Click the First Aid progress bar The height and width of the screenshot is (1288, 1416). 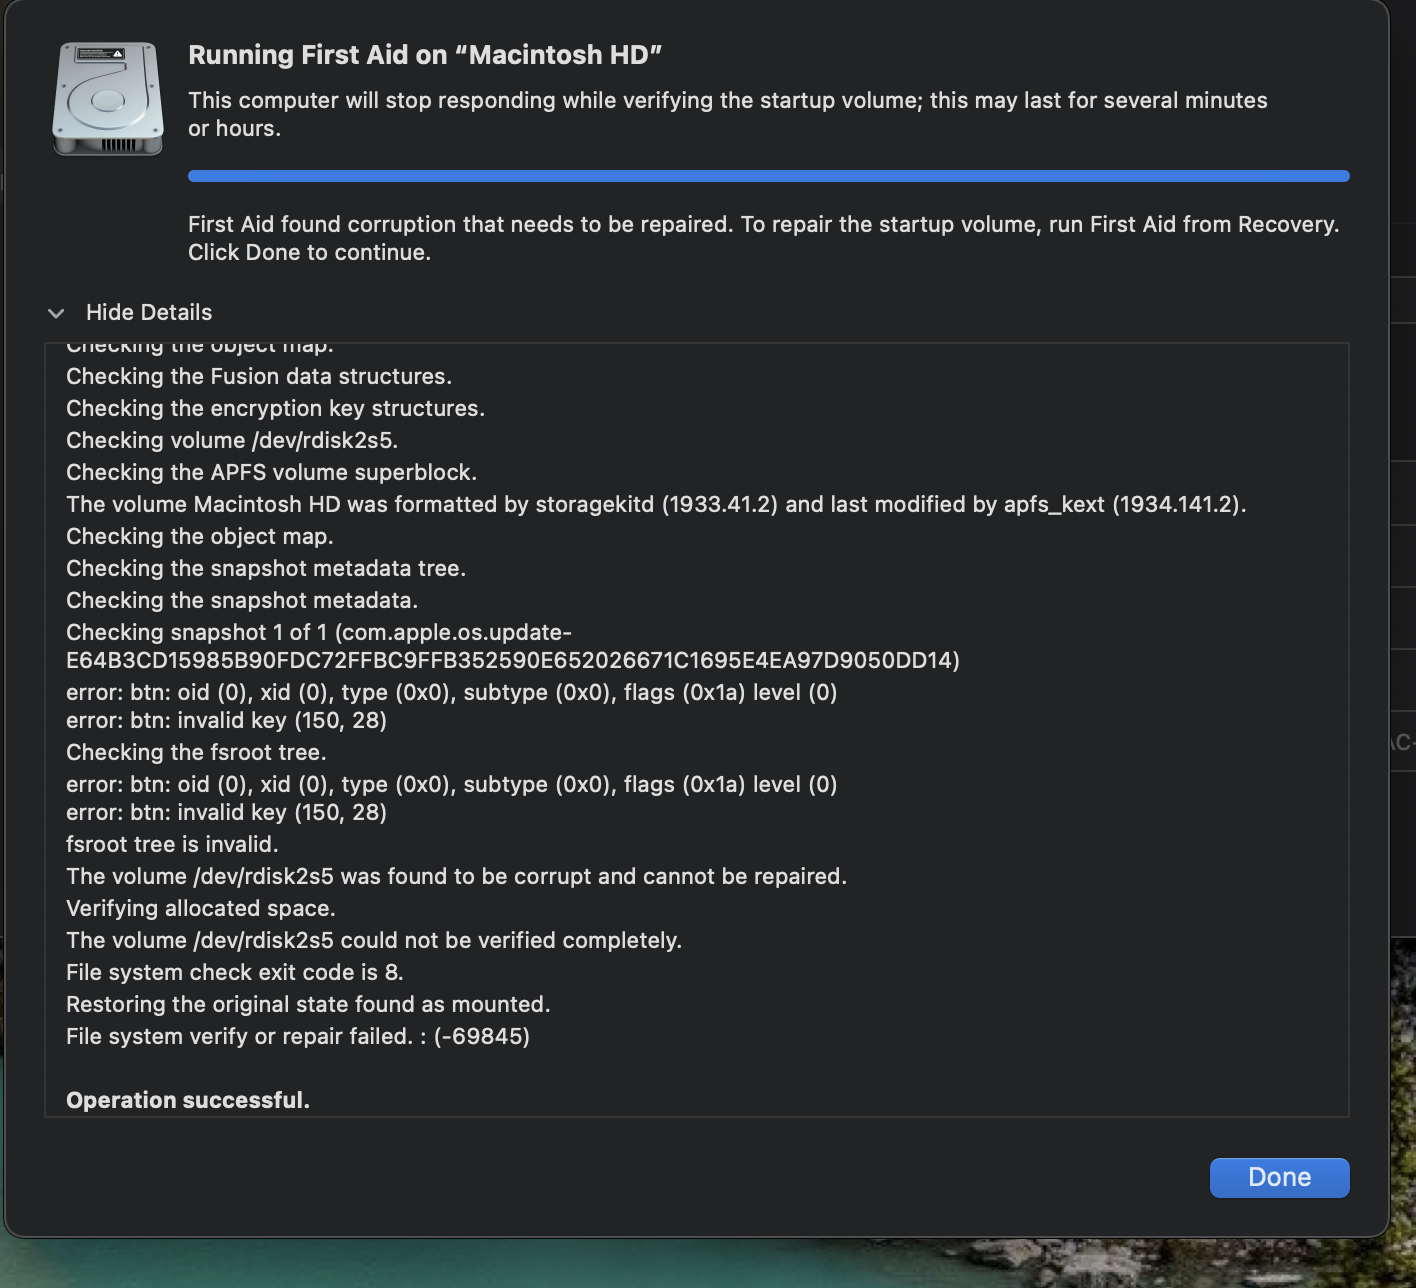pyautogui.click(x=768, y=176)
